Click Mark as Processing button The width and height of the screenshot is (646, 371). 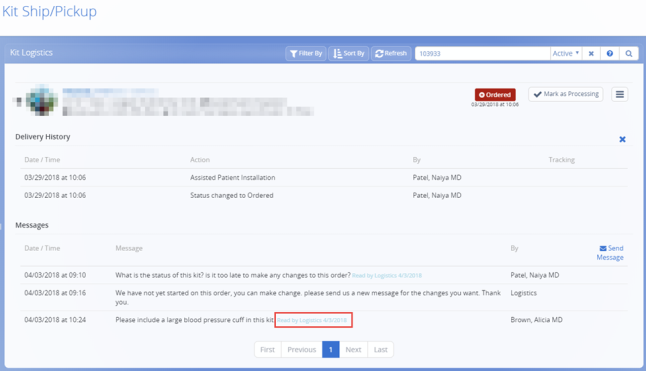coord(566,94)
